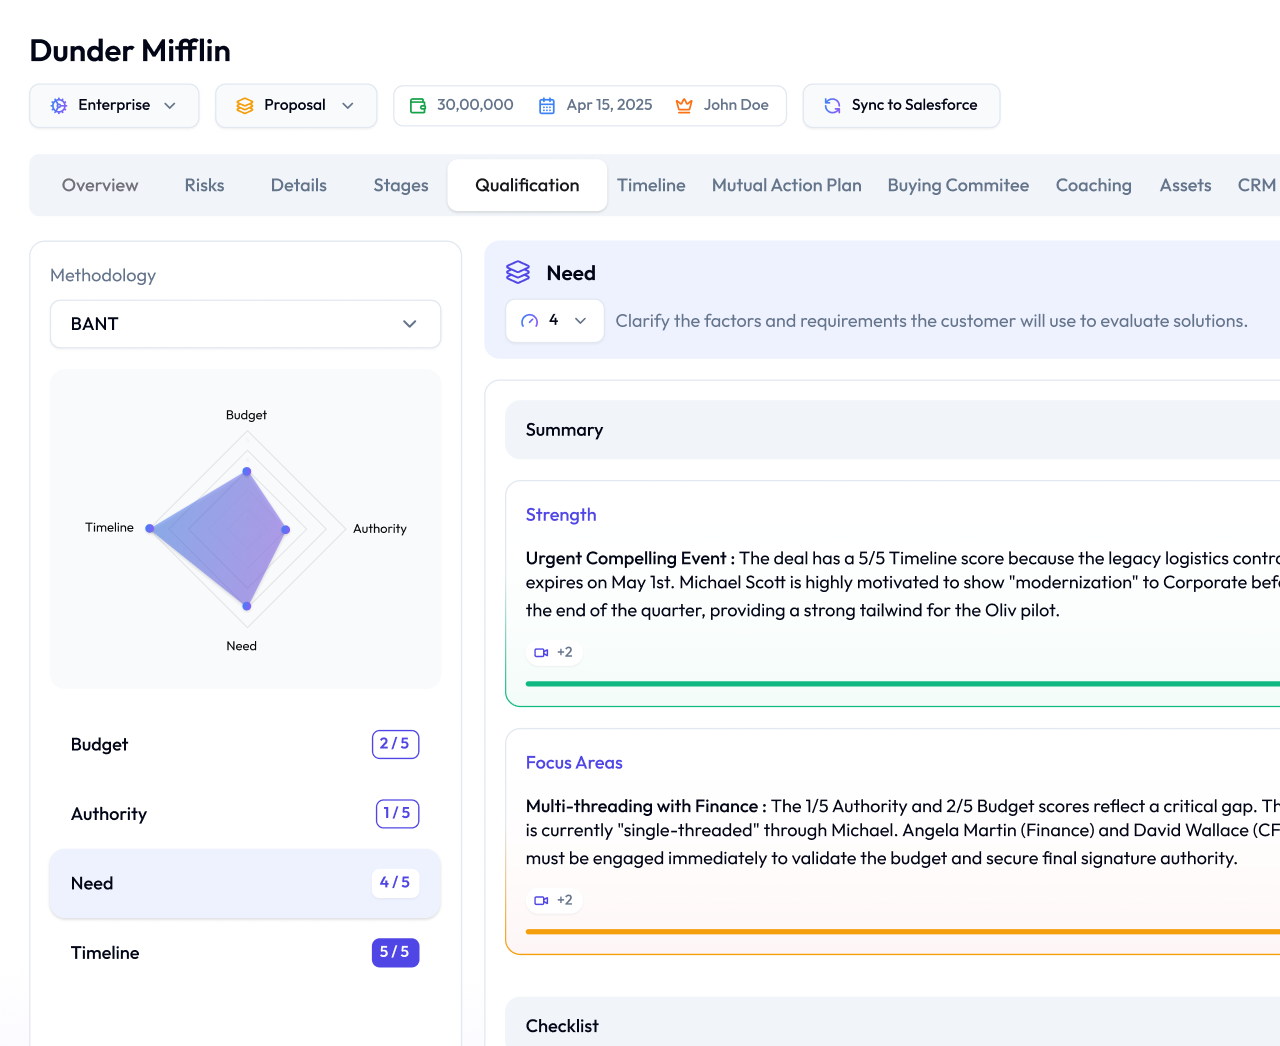
Task: Switch to the Coaching tab
Action: pos(1094,185)
